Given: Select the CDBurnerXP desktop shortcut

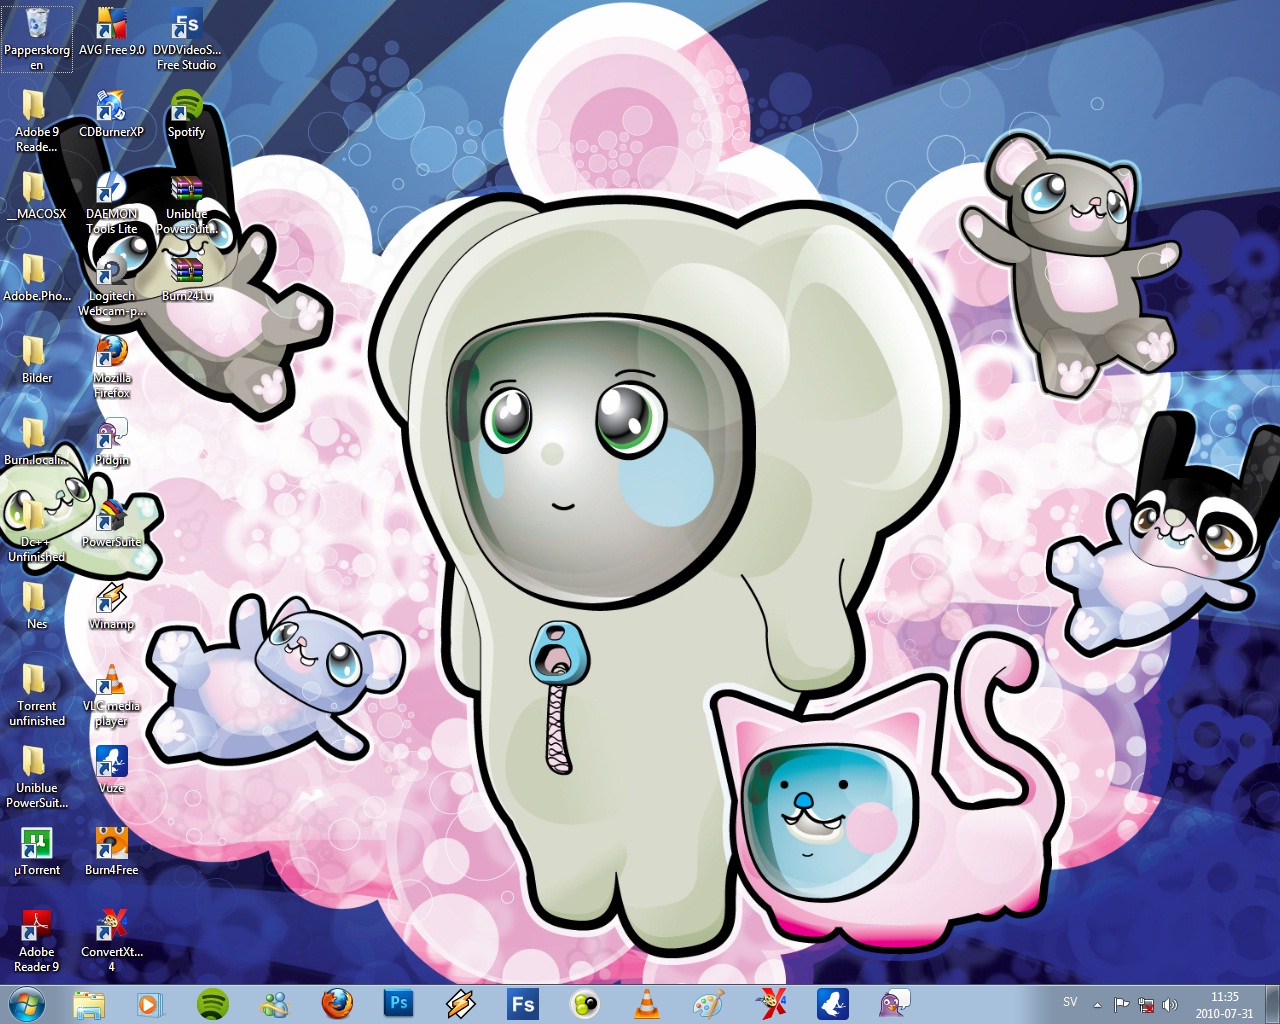Looking at the screenshot, I should [x=111, y=108].
